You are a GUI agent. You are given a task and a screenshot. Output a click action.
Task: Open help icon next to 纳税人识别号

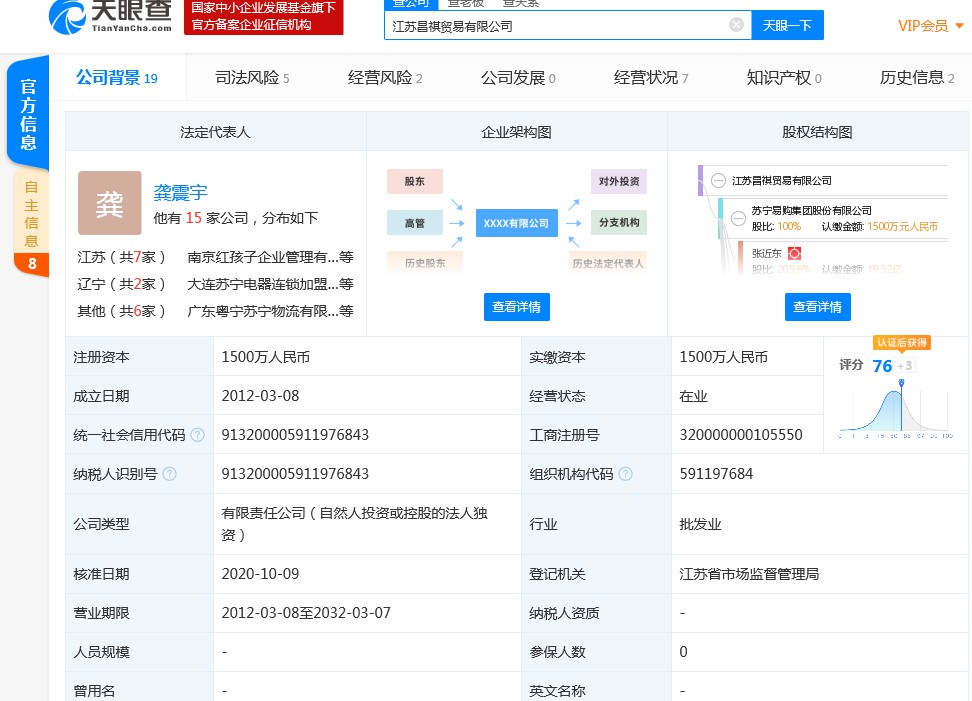click(x=169, y=474)
